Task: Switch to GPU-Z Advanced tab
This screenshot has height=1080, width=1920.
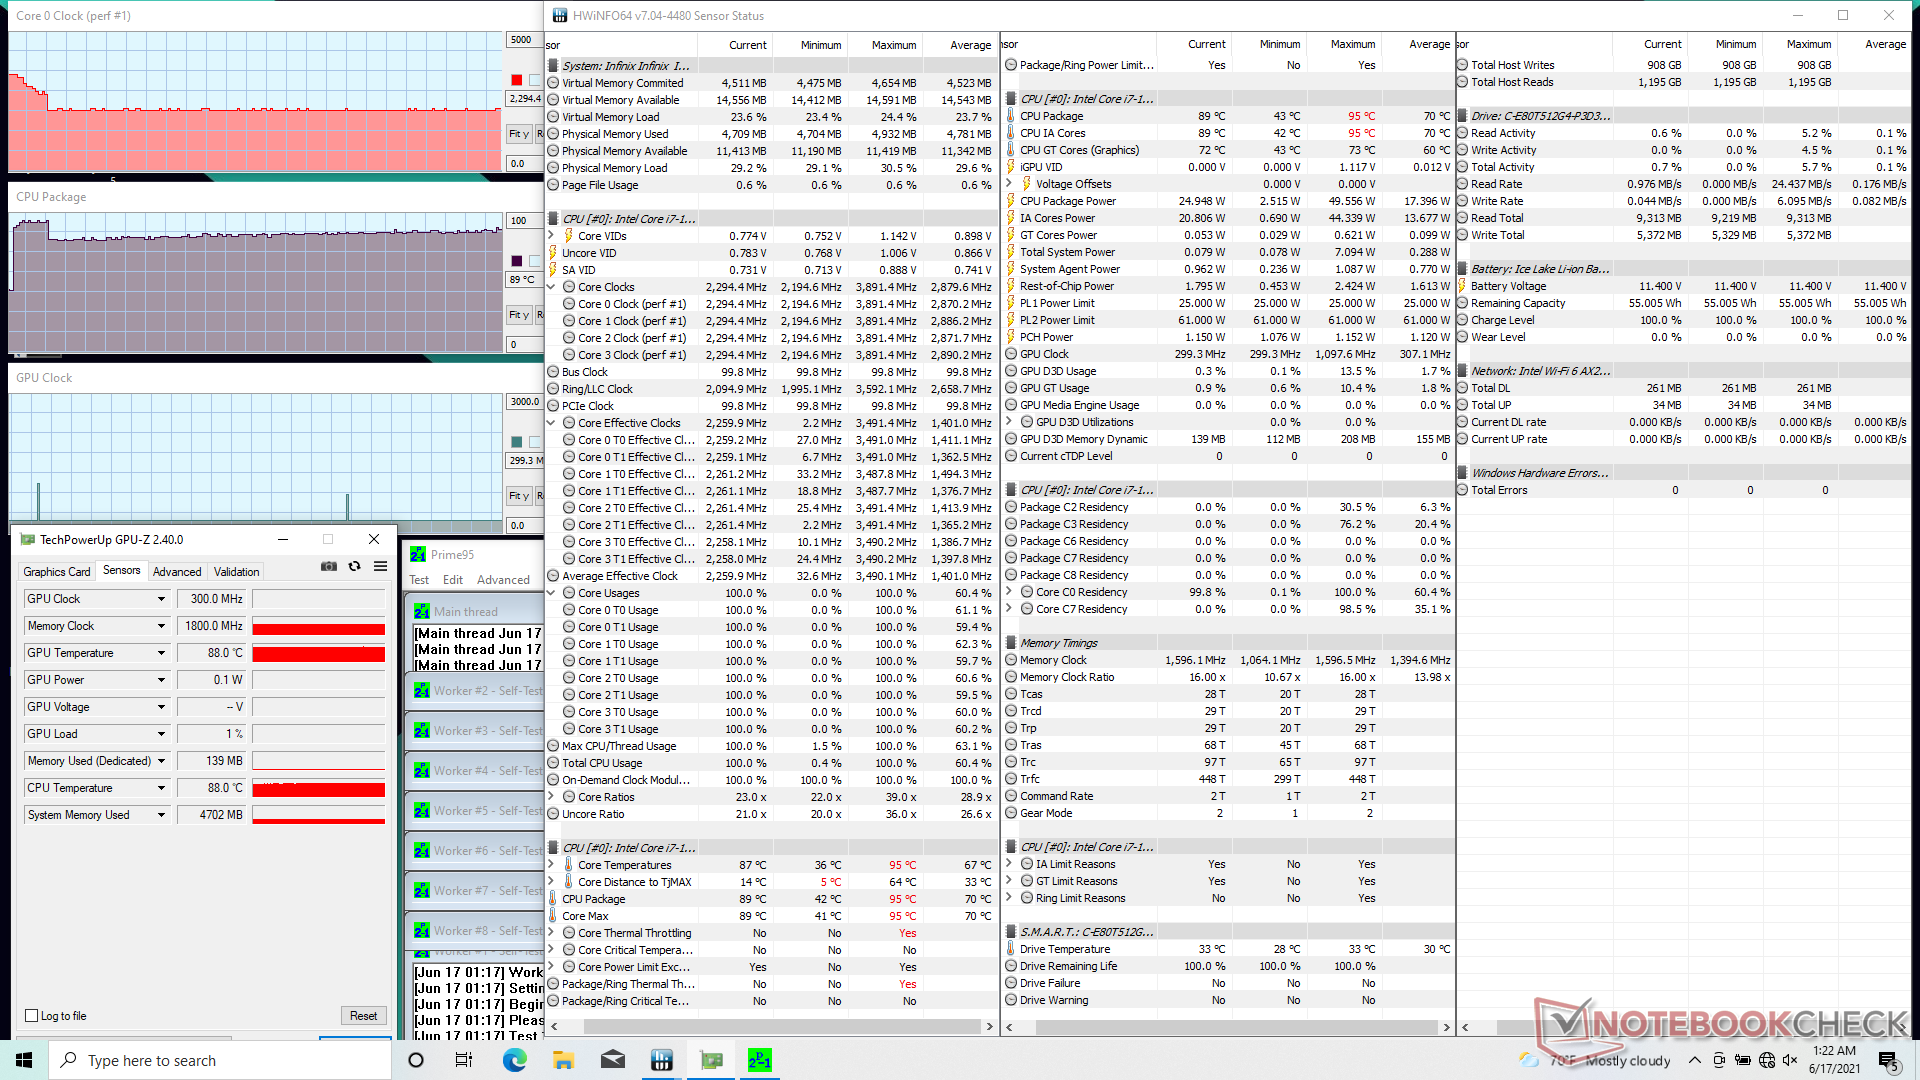Action: [177, 572]
